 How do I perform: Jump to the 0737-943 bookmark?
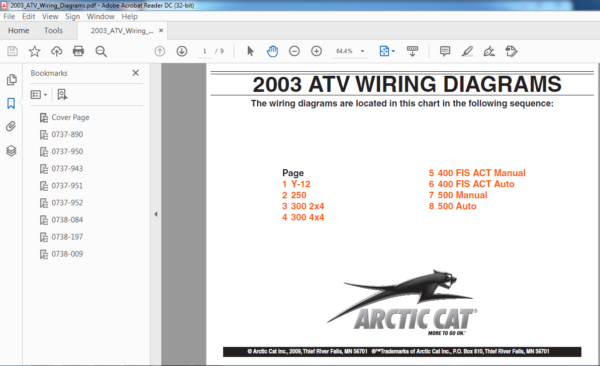67,168
